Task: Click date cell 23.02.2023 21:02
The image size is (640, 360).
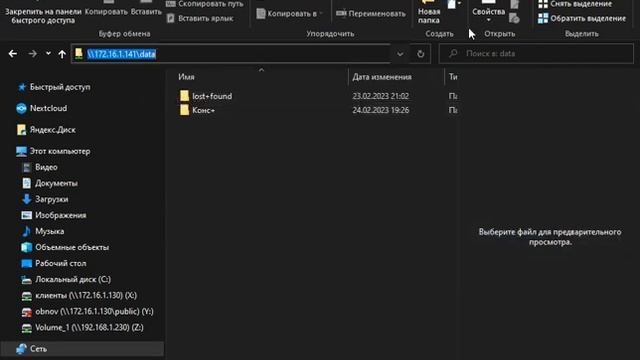Action: point(380,96)
